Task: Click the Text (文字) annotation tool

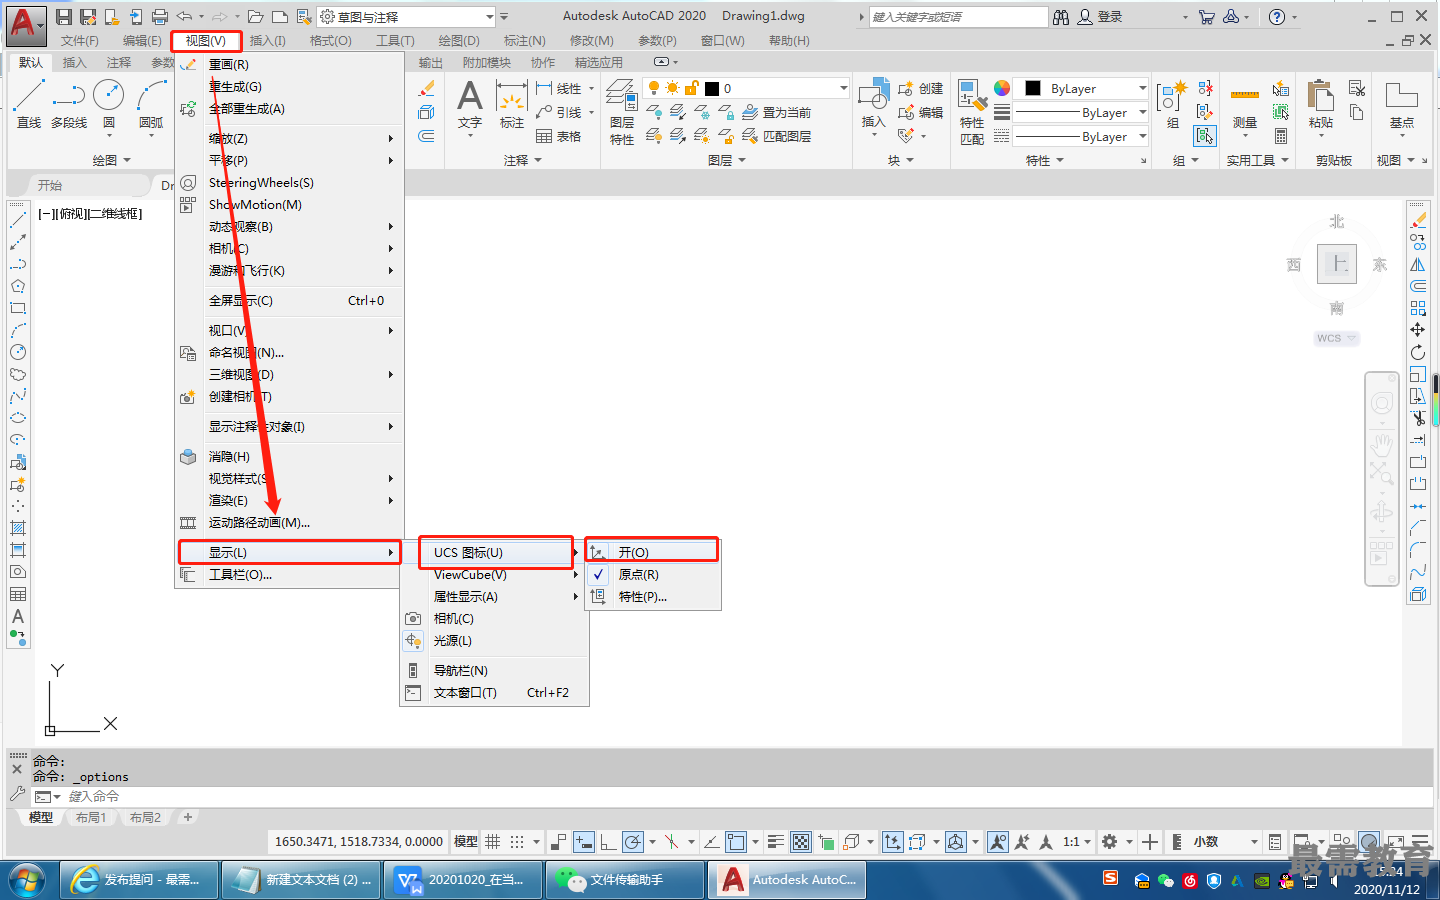Action: pos(469,105)
